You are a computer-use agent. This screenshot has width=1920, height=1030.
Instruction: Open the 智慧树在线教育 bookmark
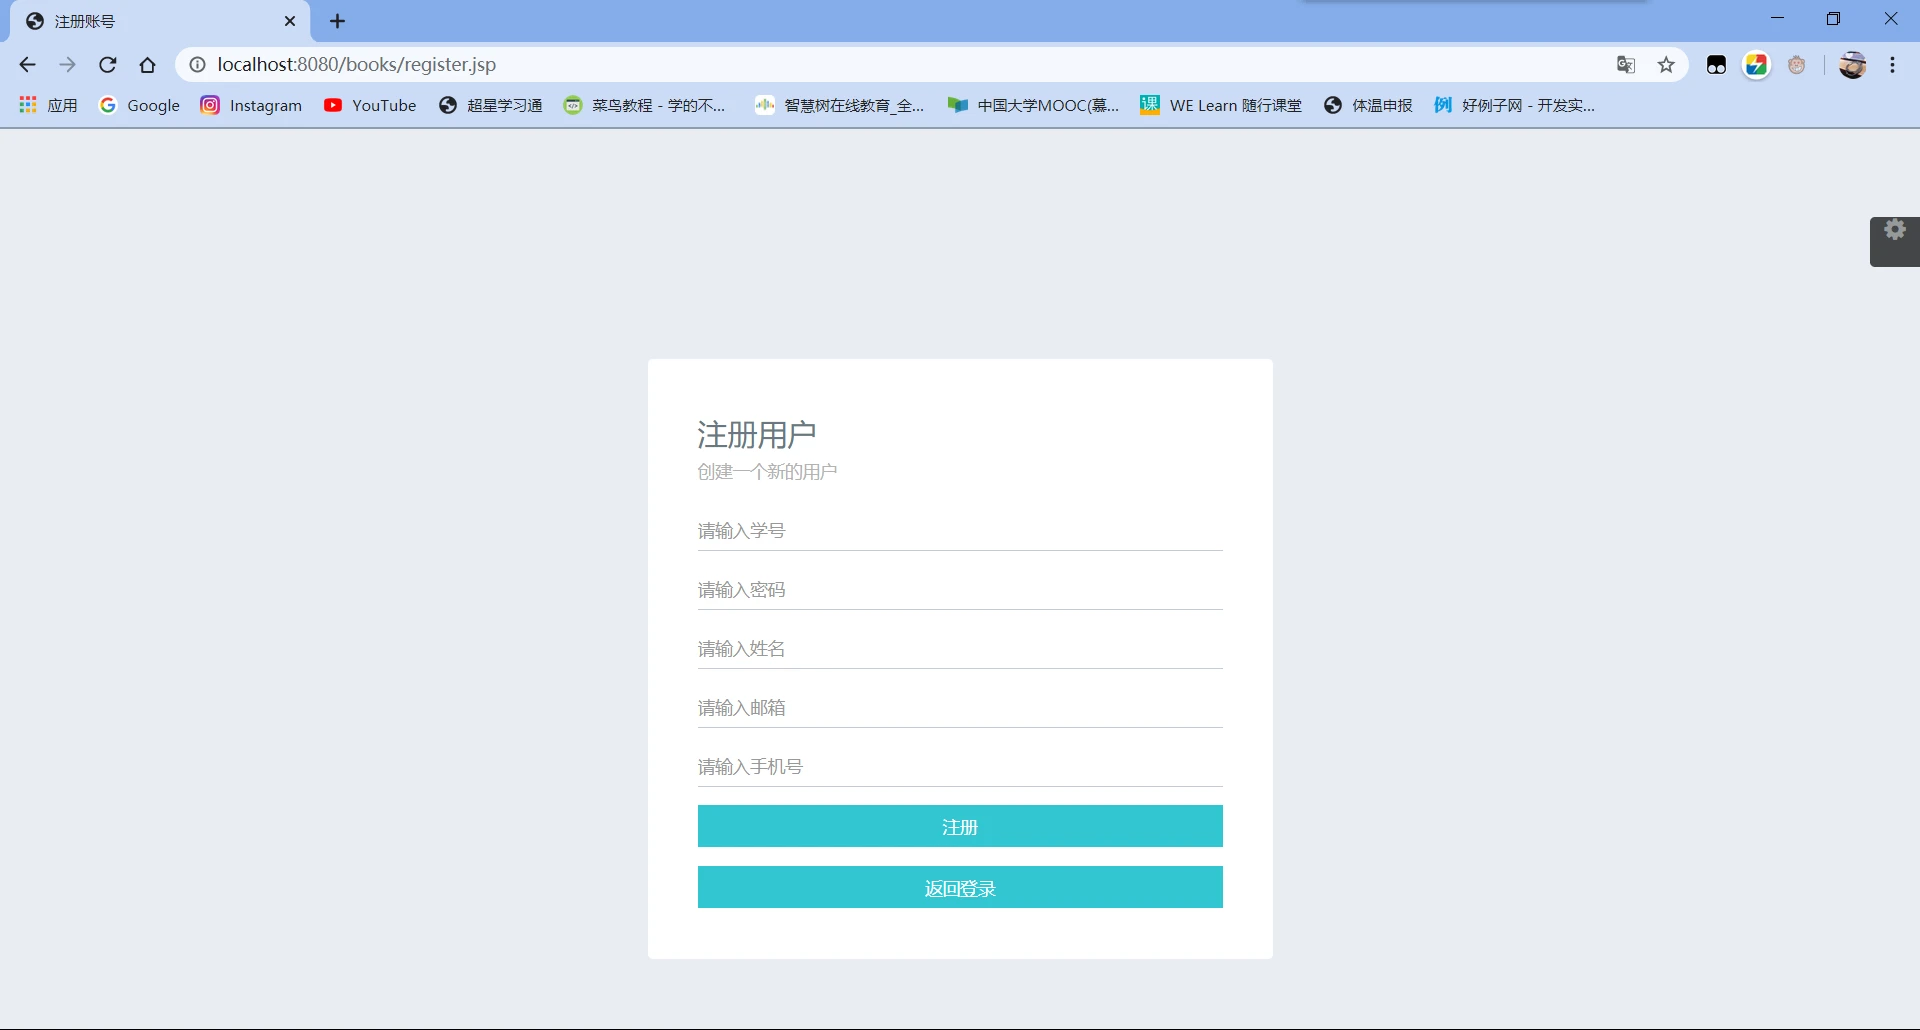tap(840, 105)
